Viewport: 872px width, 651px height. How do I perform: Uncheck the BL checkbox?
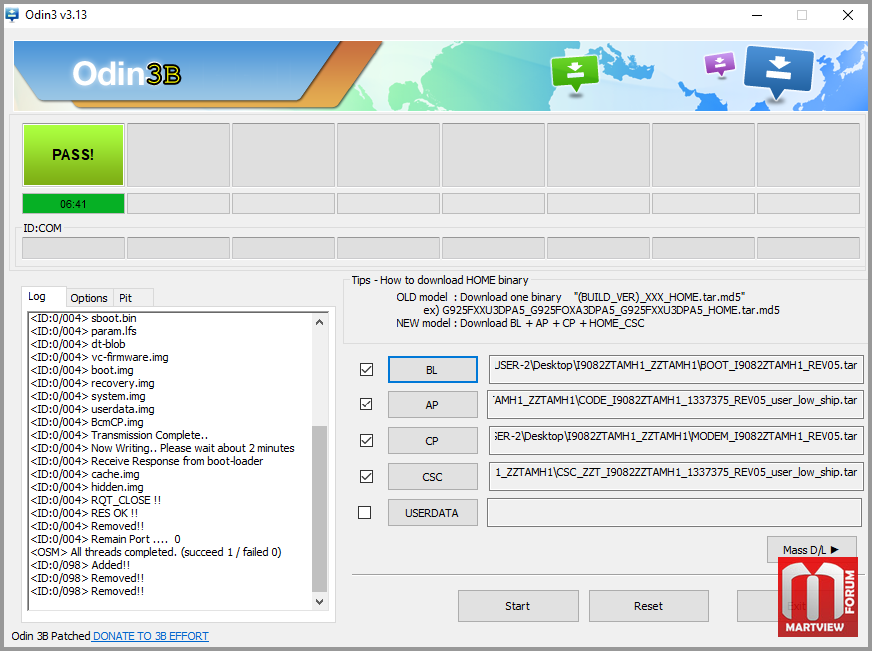(366, 369)
